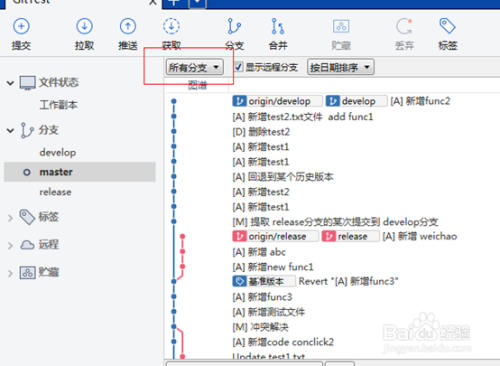The image size is (500, 366).
Task: Click the 提交 (Commit) toolbar icon
Action: [21, 26]
